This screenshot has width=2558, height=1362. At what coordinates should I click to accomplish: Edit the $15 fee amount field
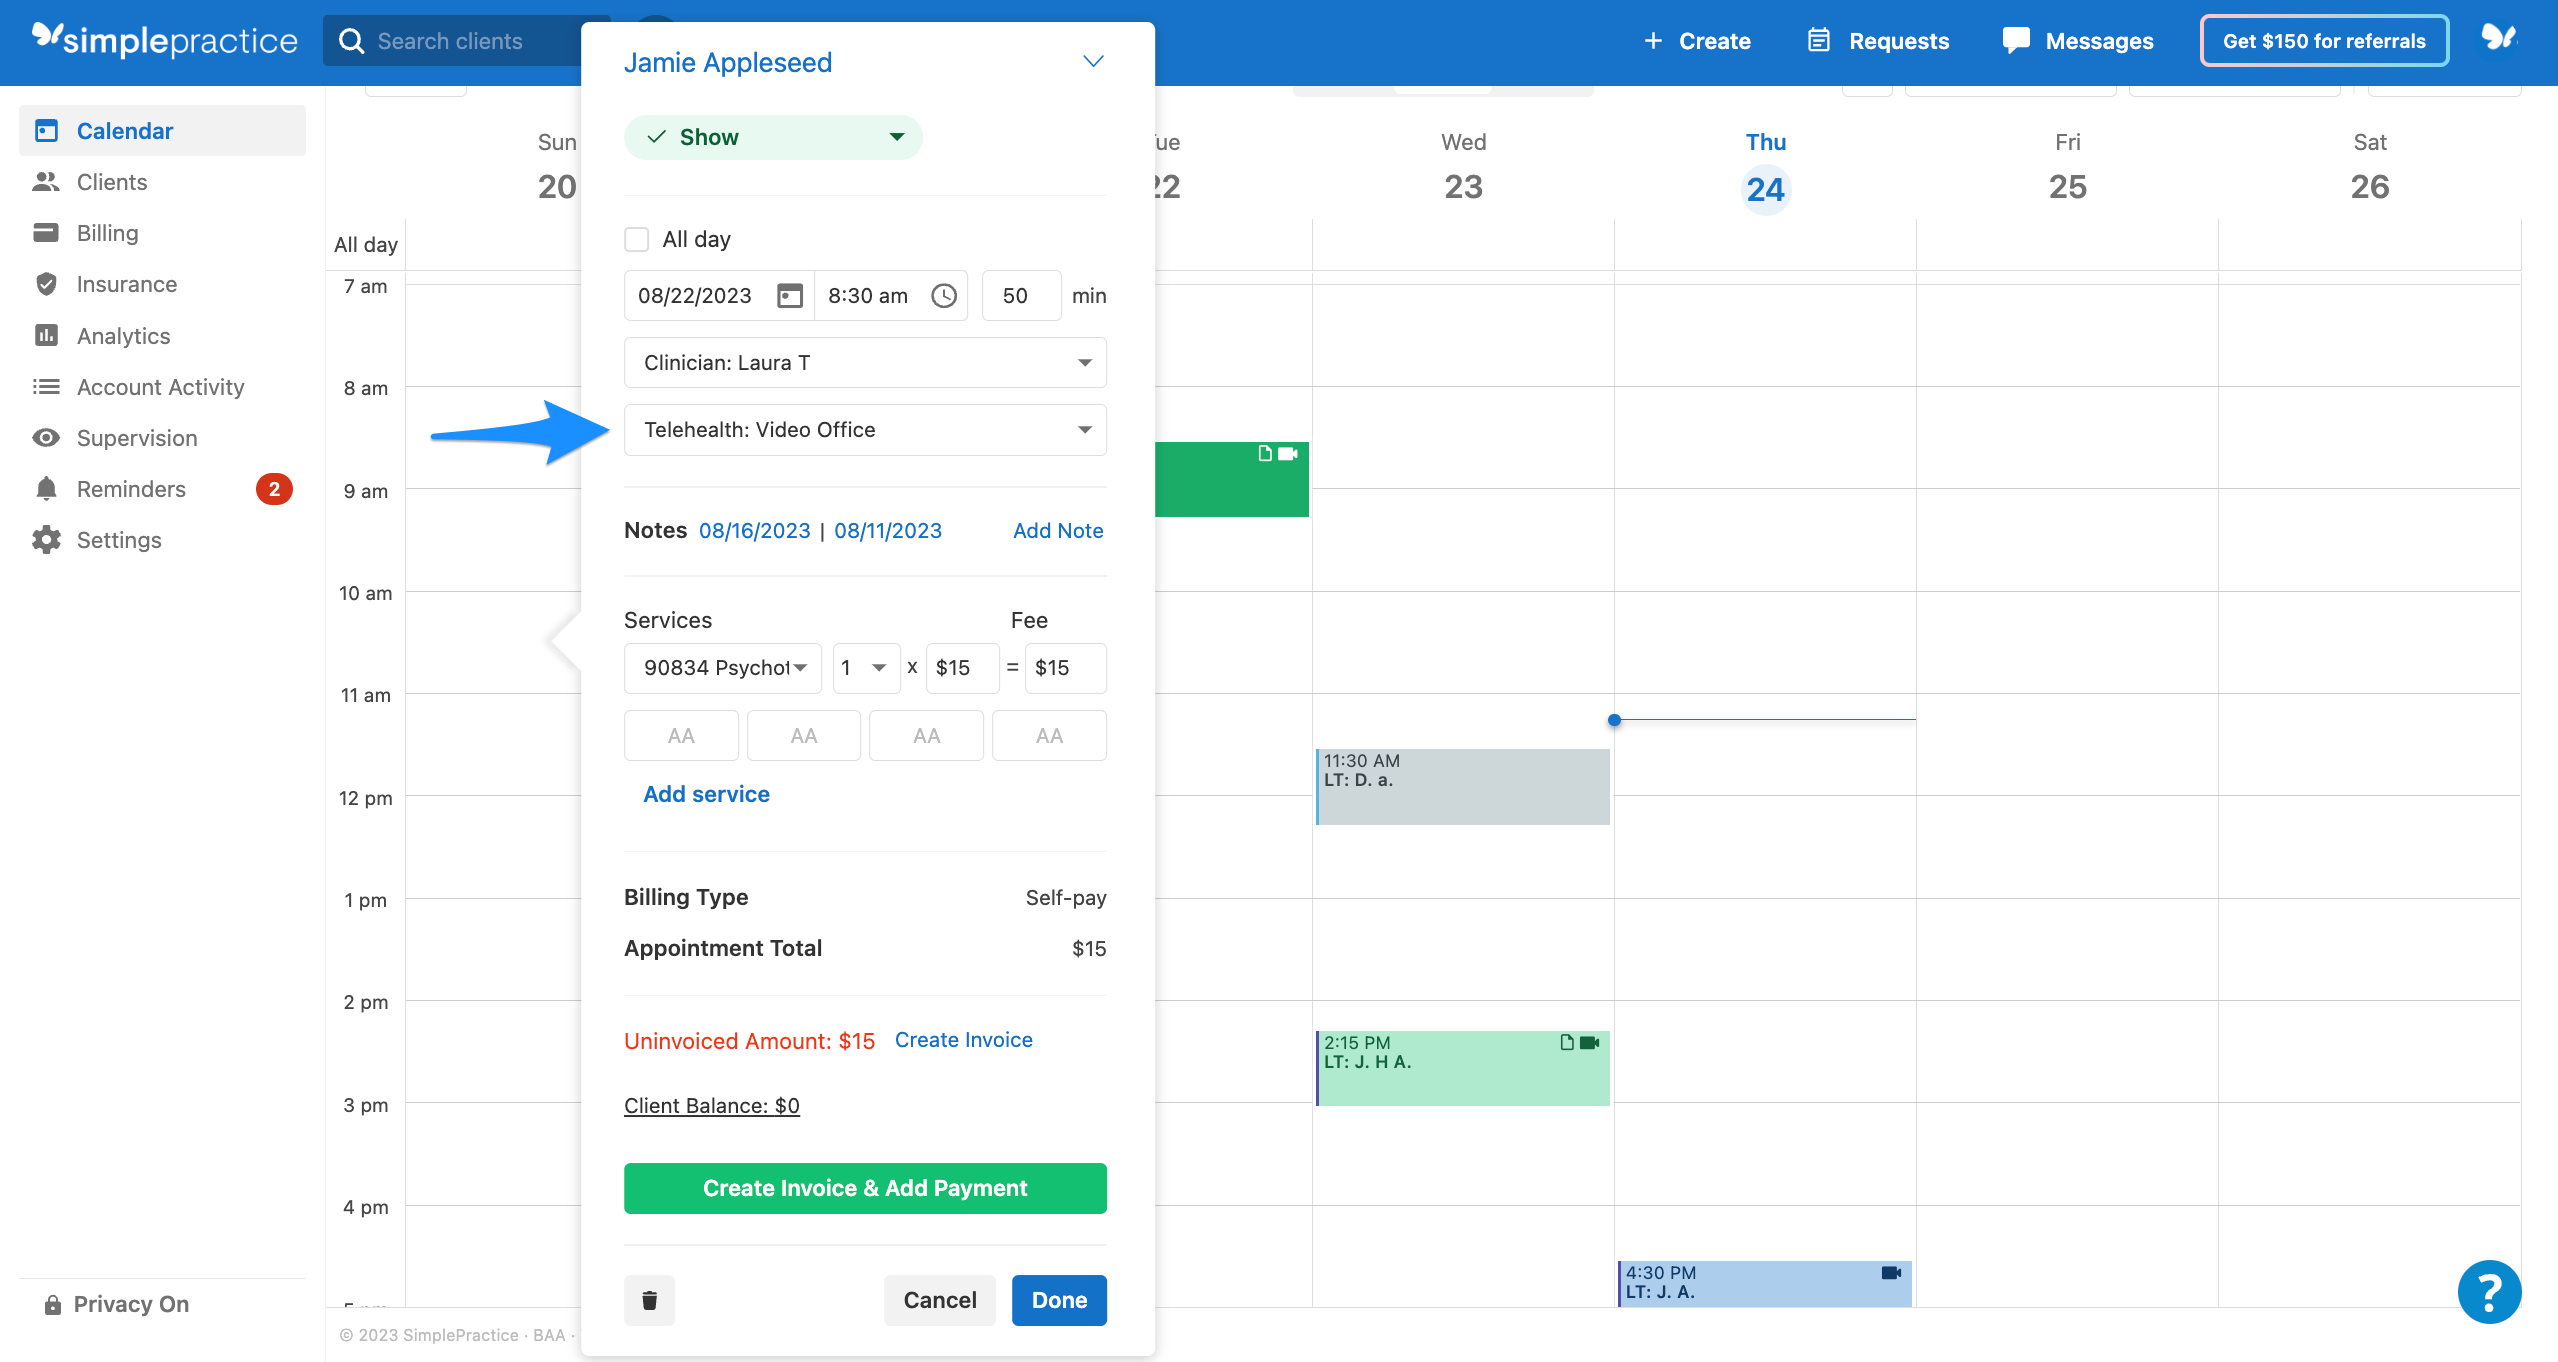point(960,667)
